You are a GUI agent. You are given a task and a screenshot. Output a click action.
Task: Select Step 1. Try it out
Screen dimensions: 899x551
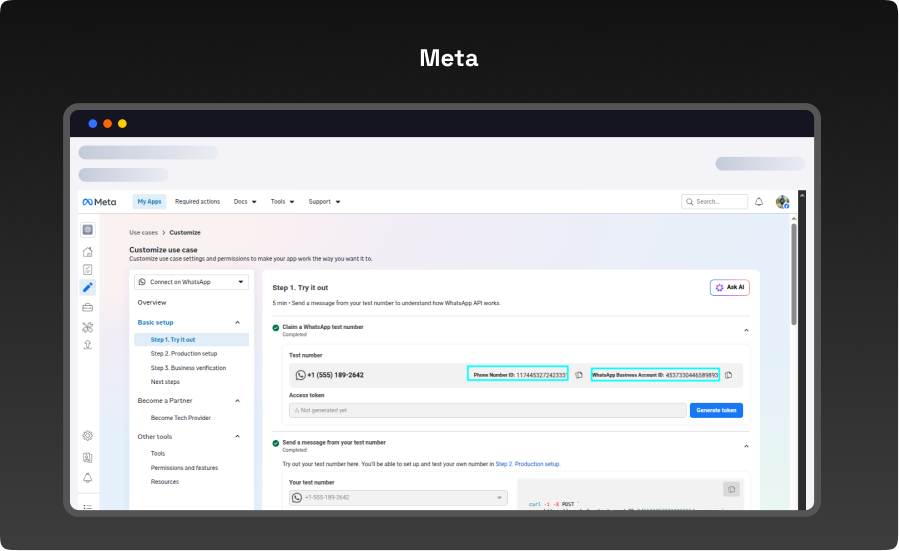tap(191, 340)
